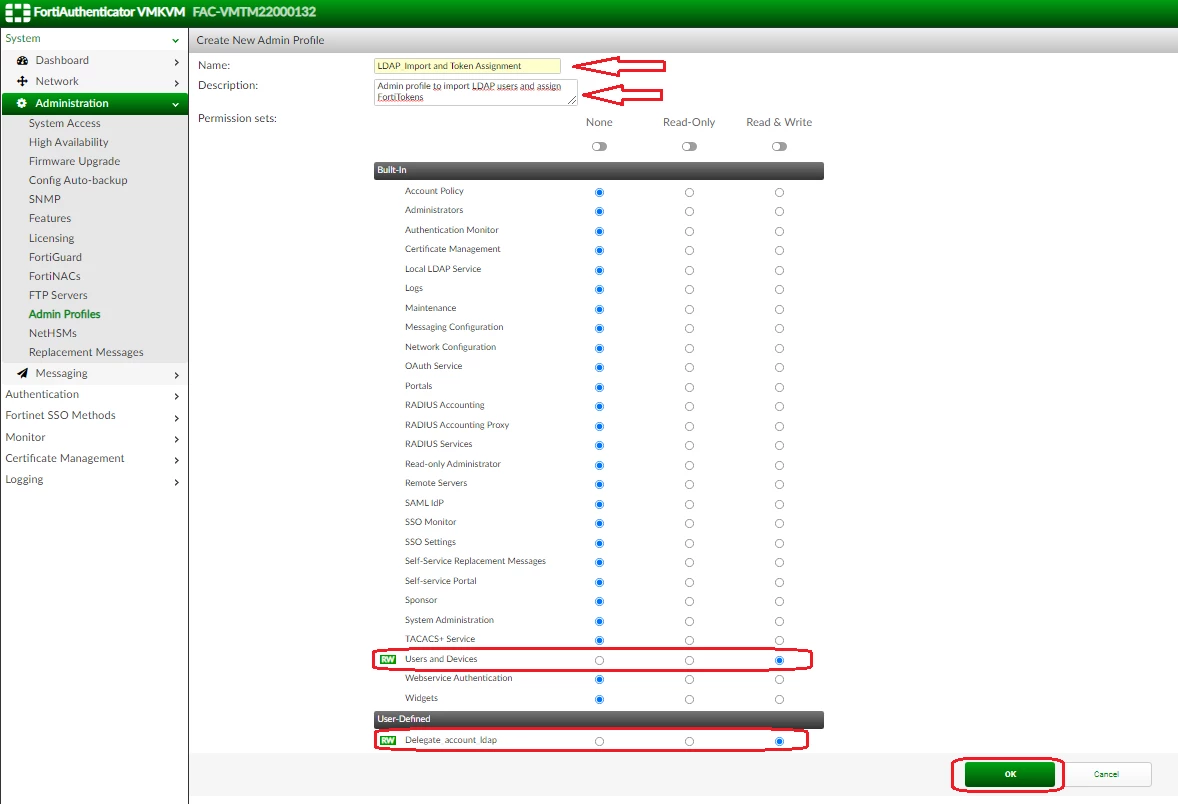Screen dimensions: 1178x804
Task: Set Remote Servers to Read & Write
Action: coord(779,485)
